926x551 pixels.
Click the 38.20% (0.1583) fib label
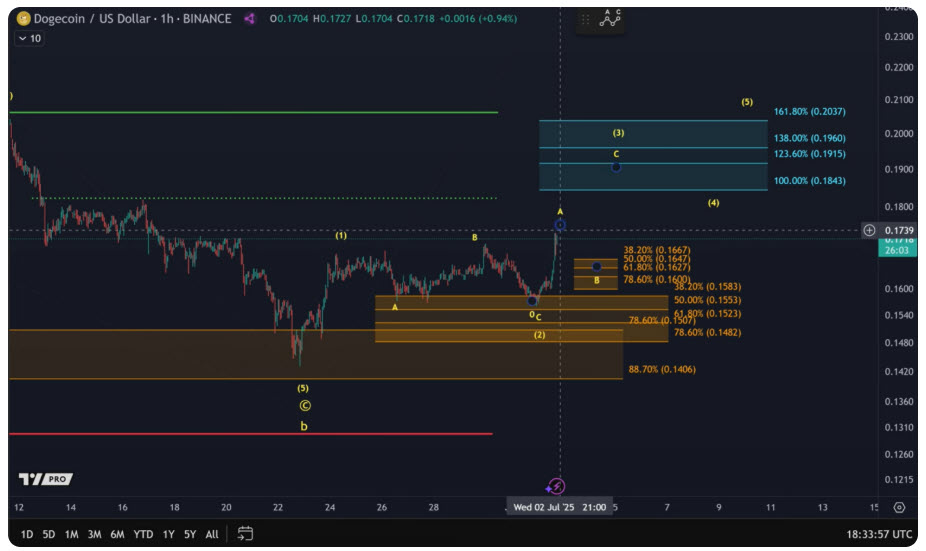(707, 287)
